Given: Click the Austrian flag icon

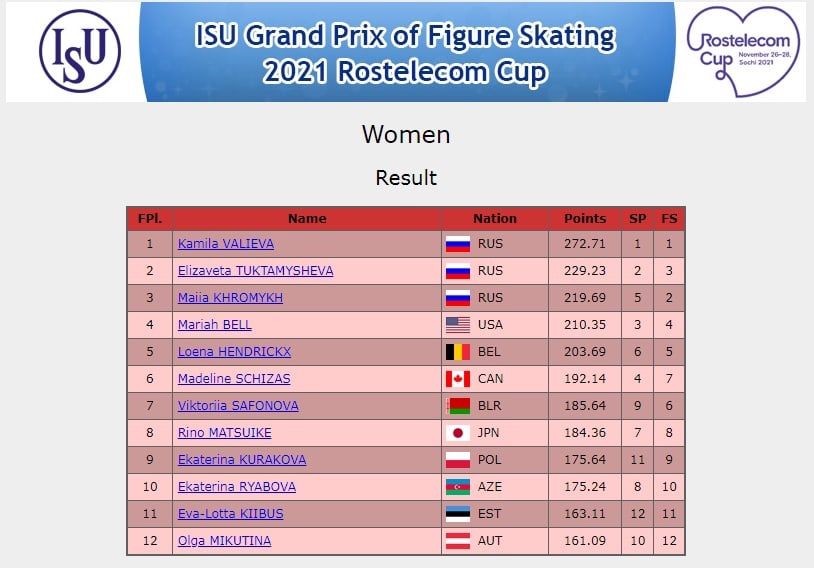Looking at the screenshot, I should click(458, 541).
